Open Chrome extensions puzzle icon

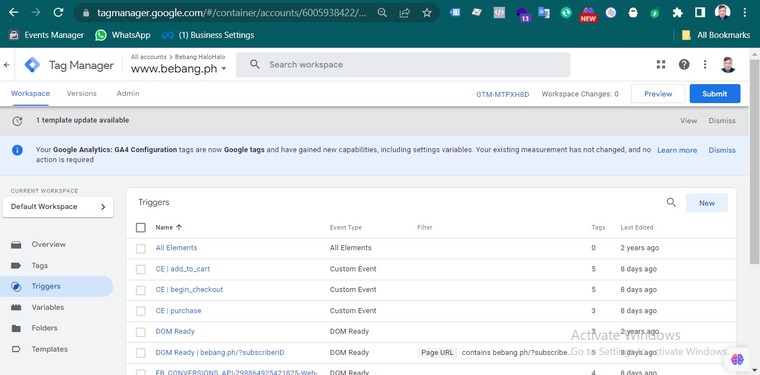678,13
